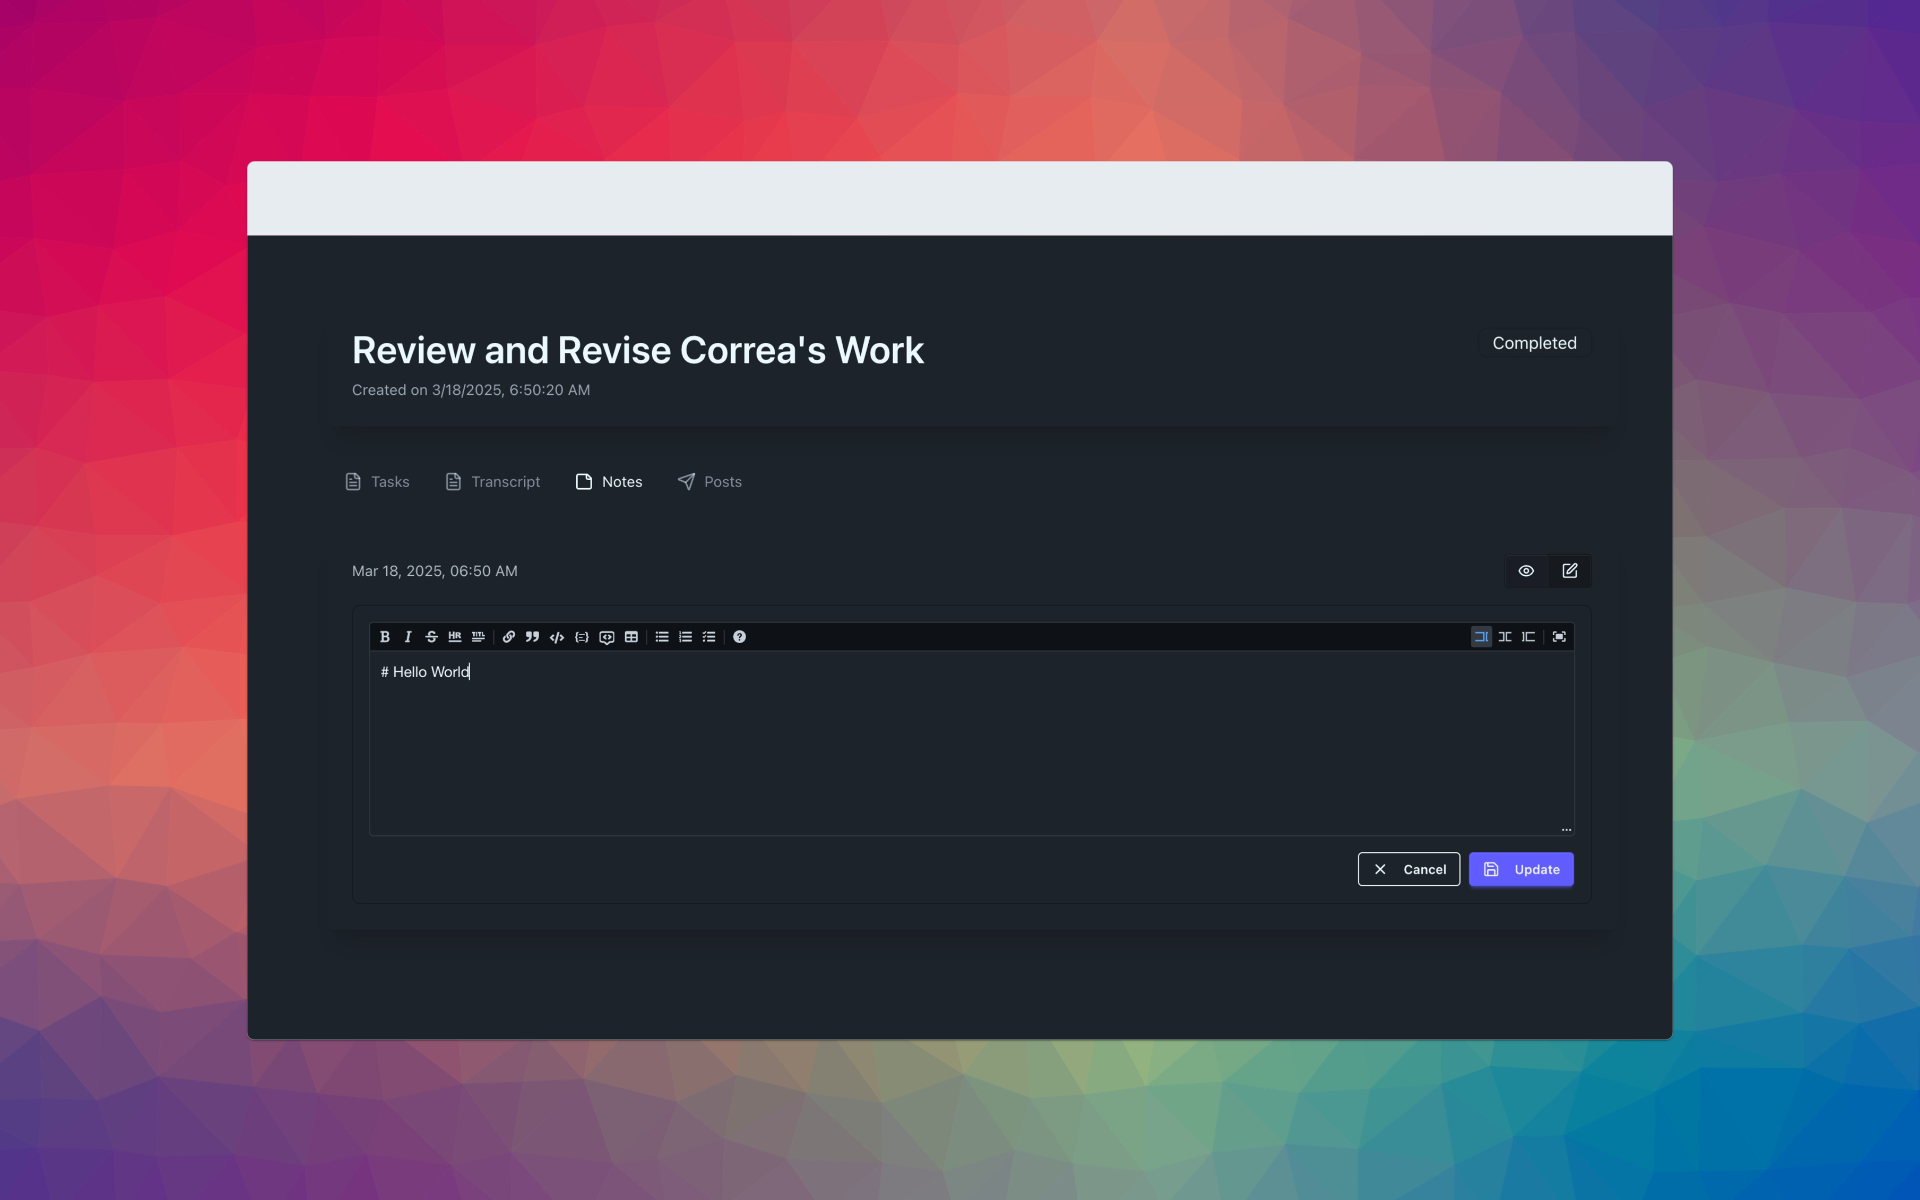Toggle fullscreen editor mode

coord(1559,637)
